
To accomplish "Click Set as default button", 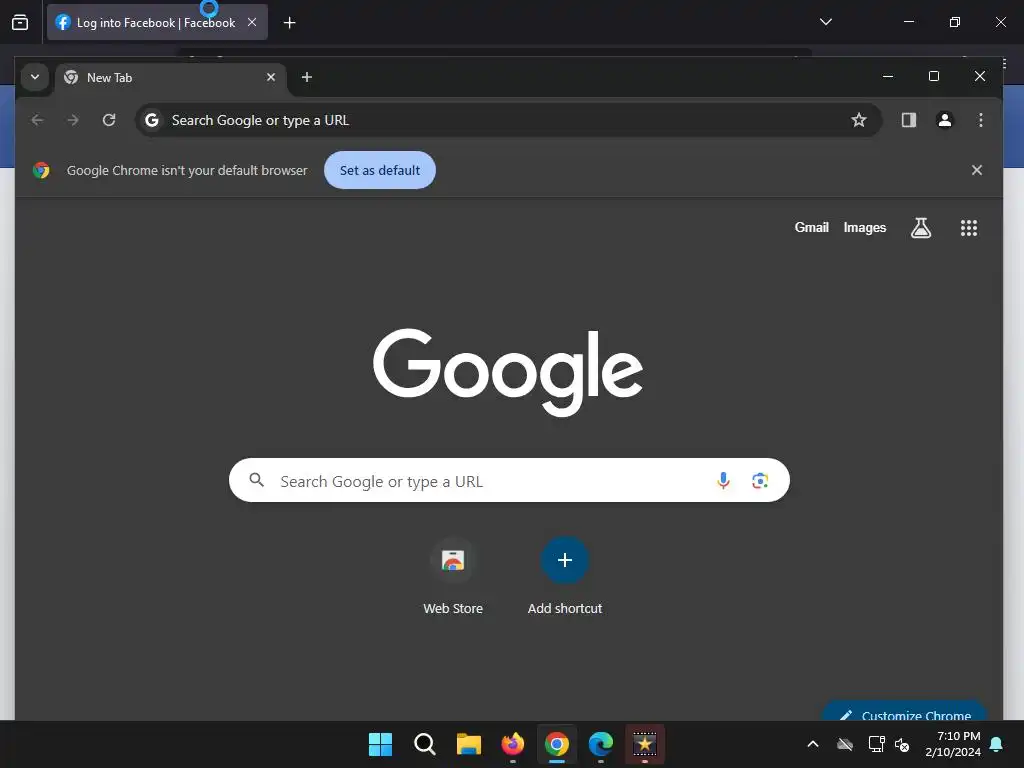I will pyautogui.click(x=380, y=170).
